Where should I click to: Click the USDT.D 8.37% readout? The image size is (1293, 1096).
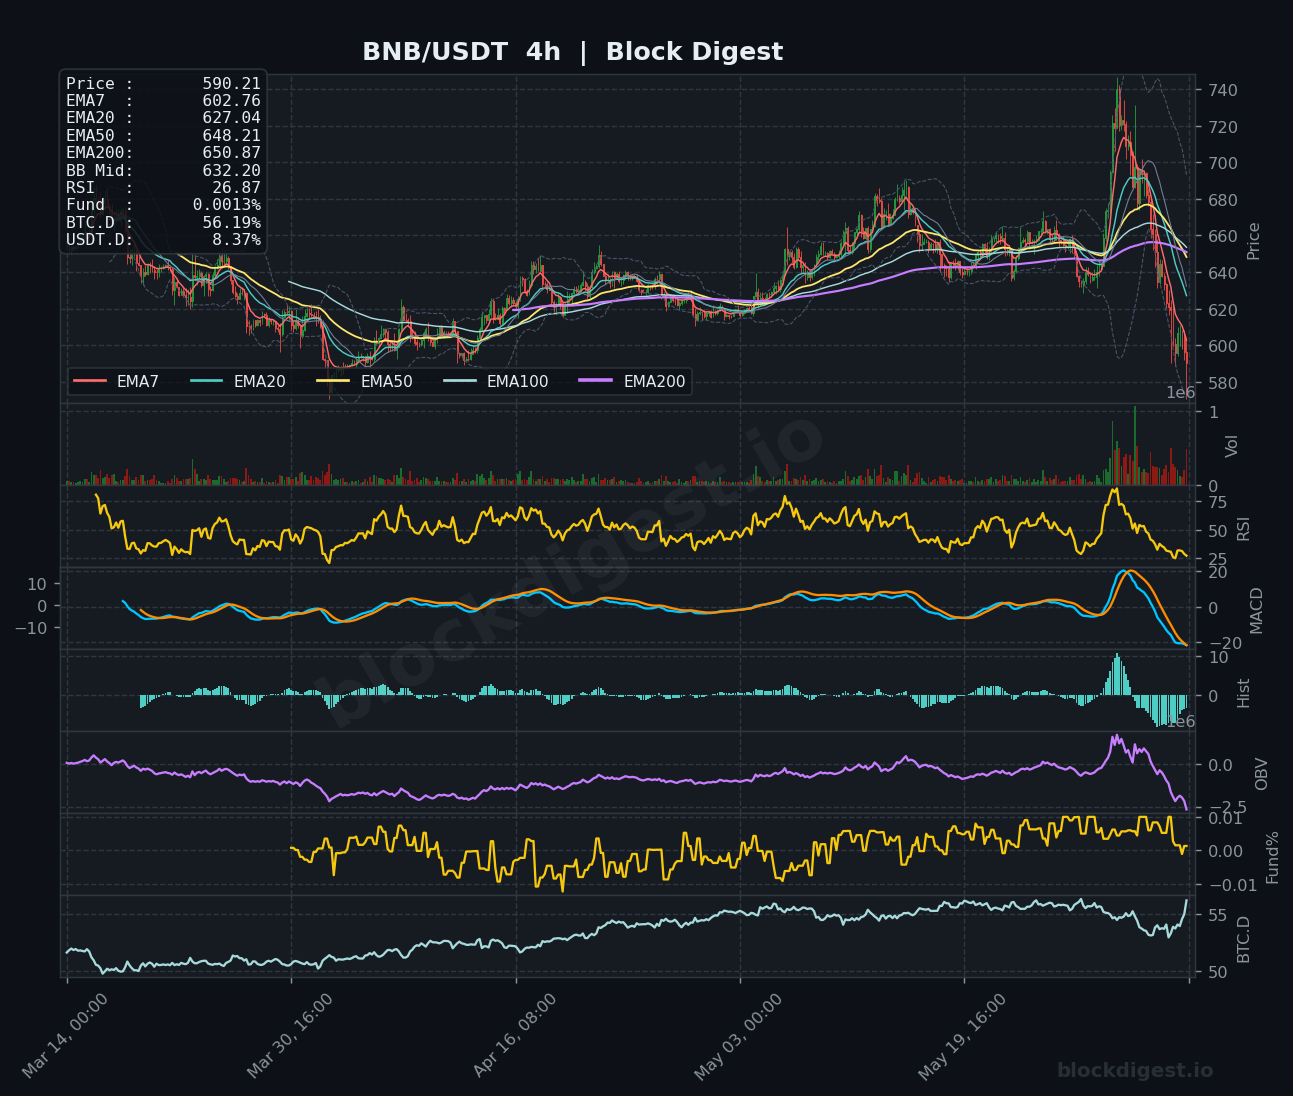[163, 240]
